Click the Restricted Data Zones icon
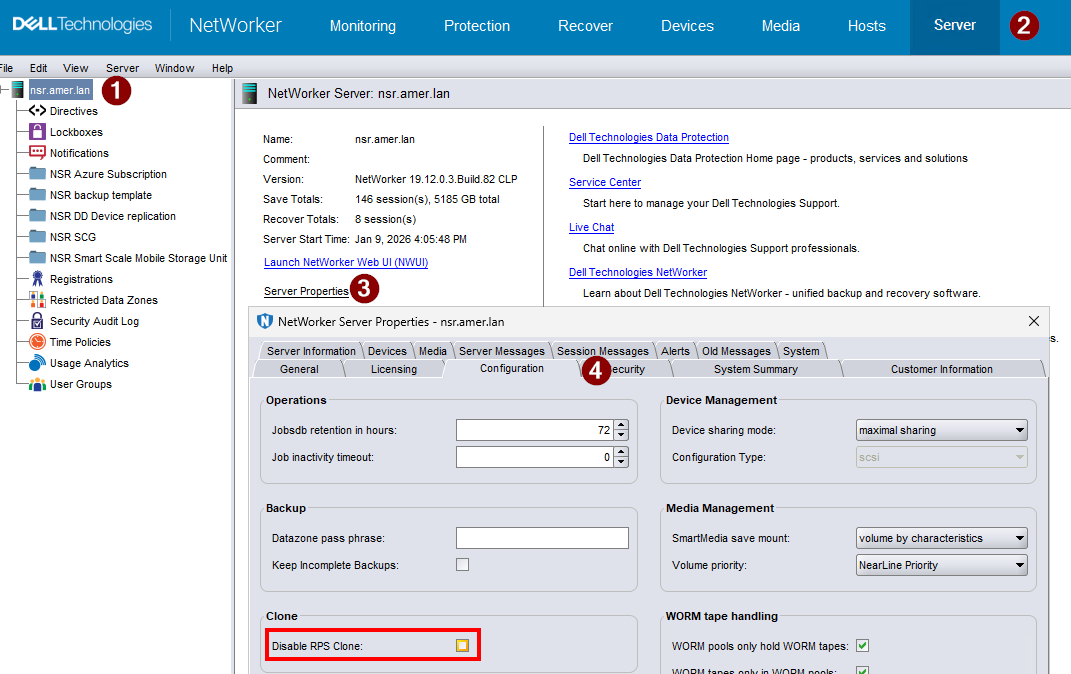Viewport: 1071px width, 674px height. tap(37, 300)
